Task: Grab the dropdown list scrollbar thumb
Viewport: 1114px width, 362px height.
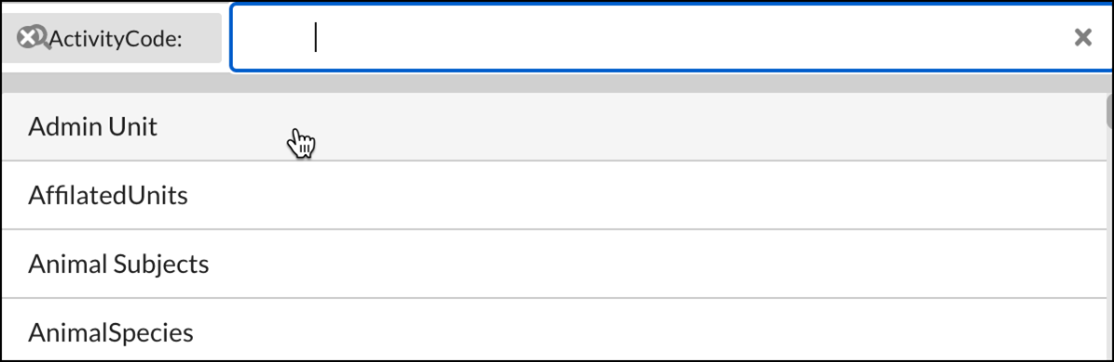Action: pyautogui.click(x=1110, y=111)
